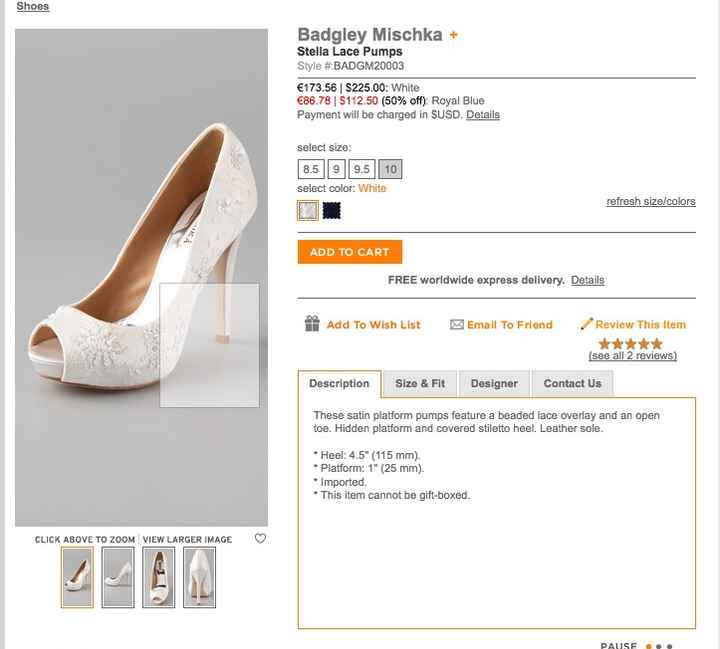Click the Badgley Mischka brand name

pos(370,34)
